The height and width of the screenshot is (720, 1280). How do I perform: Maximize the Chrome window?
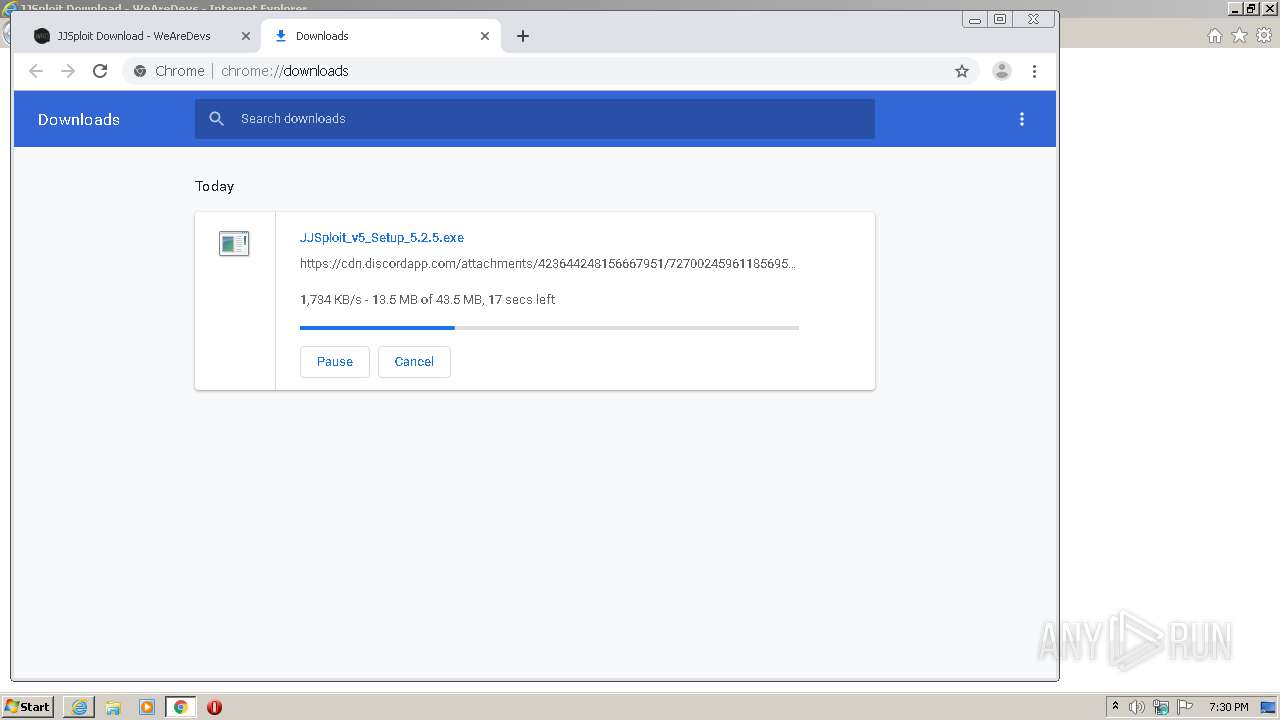point(1000,20)
